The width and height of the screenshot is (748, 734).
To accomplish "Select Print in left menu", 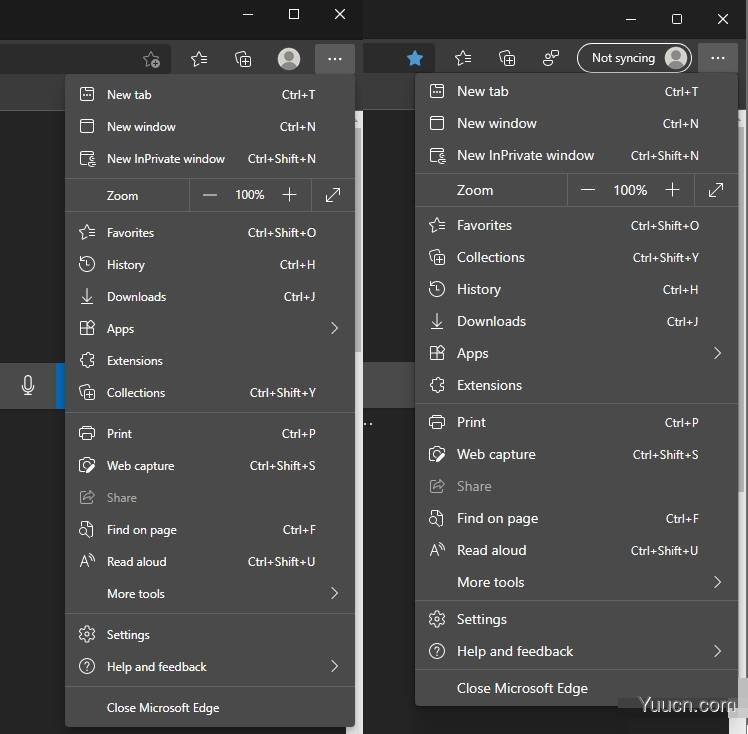I will coord(210,433).
